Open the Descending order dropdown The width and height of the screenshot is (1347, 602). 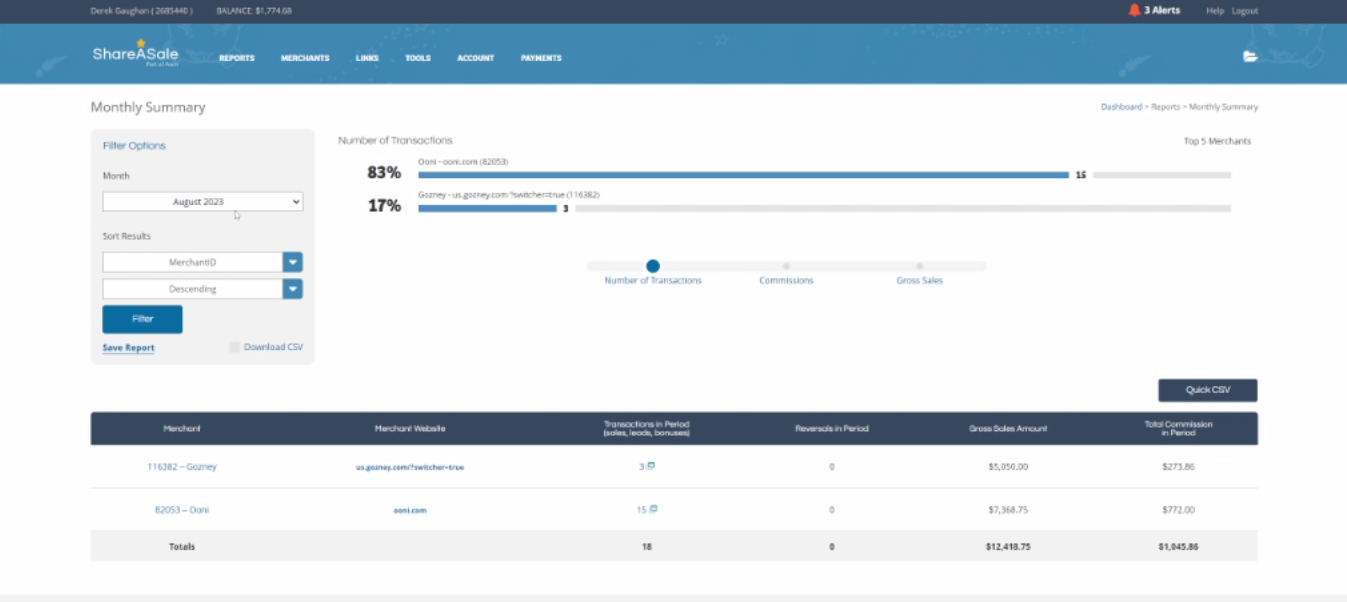203,289
